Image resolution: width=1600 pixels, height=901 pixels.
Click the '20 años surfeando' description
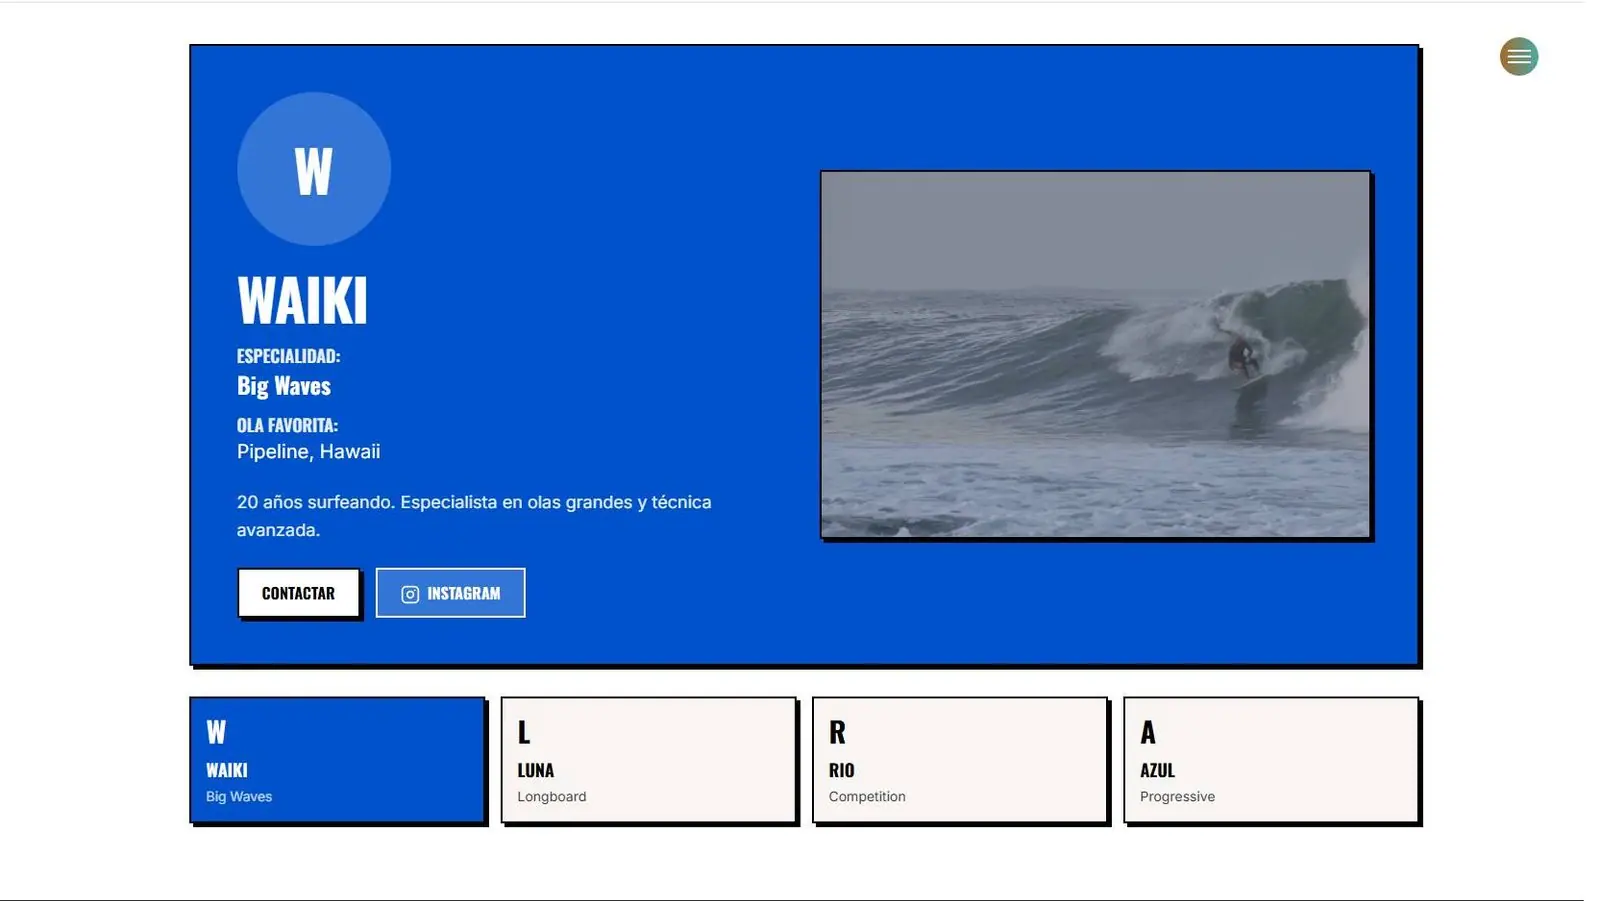pyautogui.click(x=474, y=516)
